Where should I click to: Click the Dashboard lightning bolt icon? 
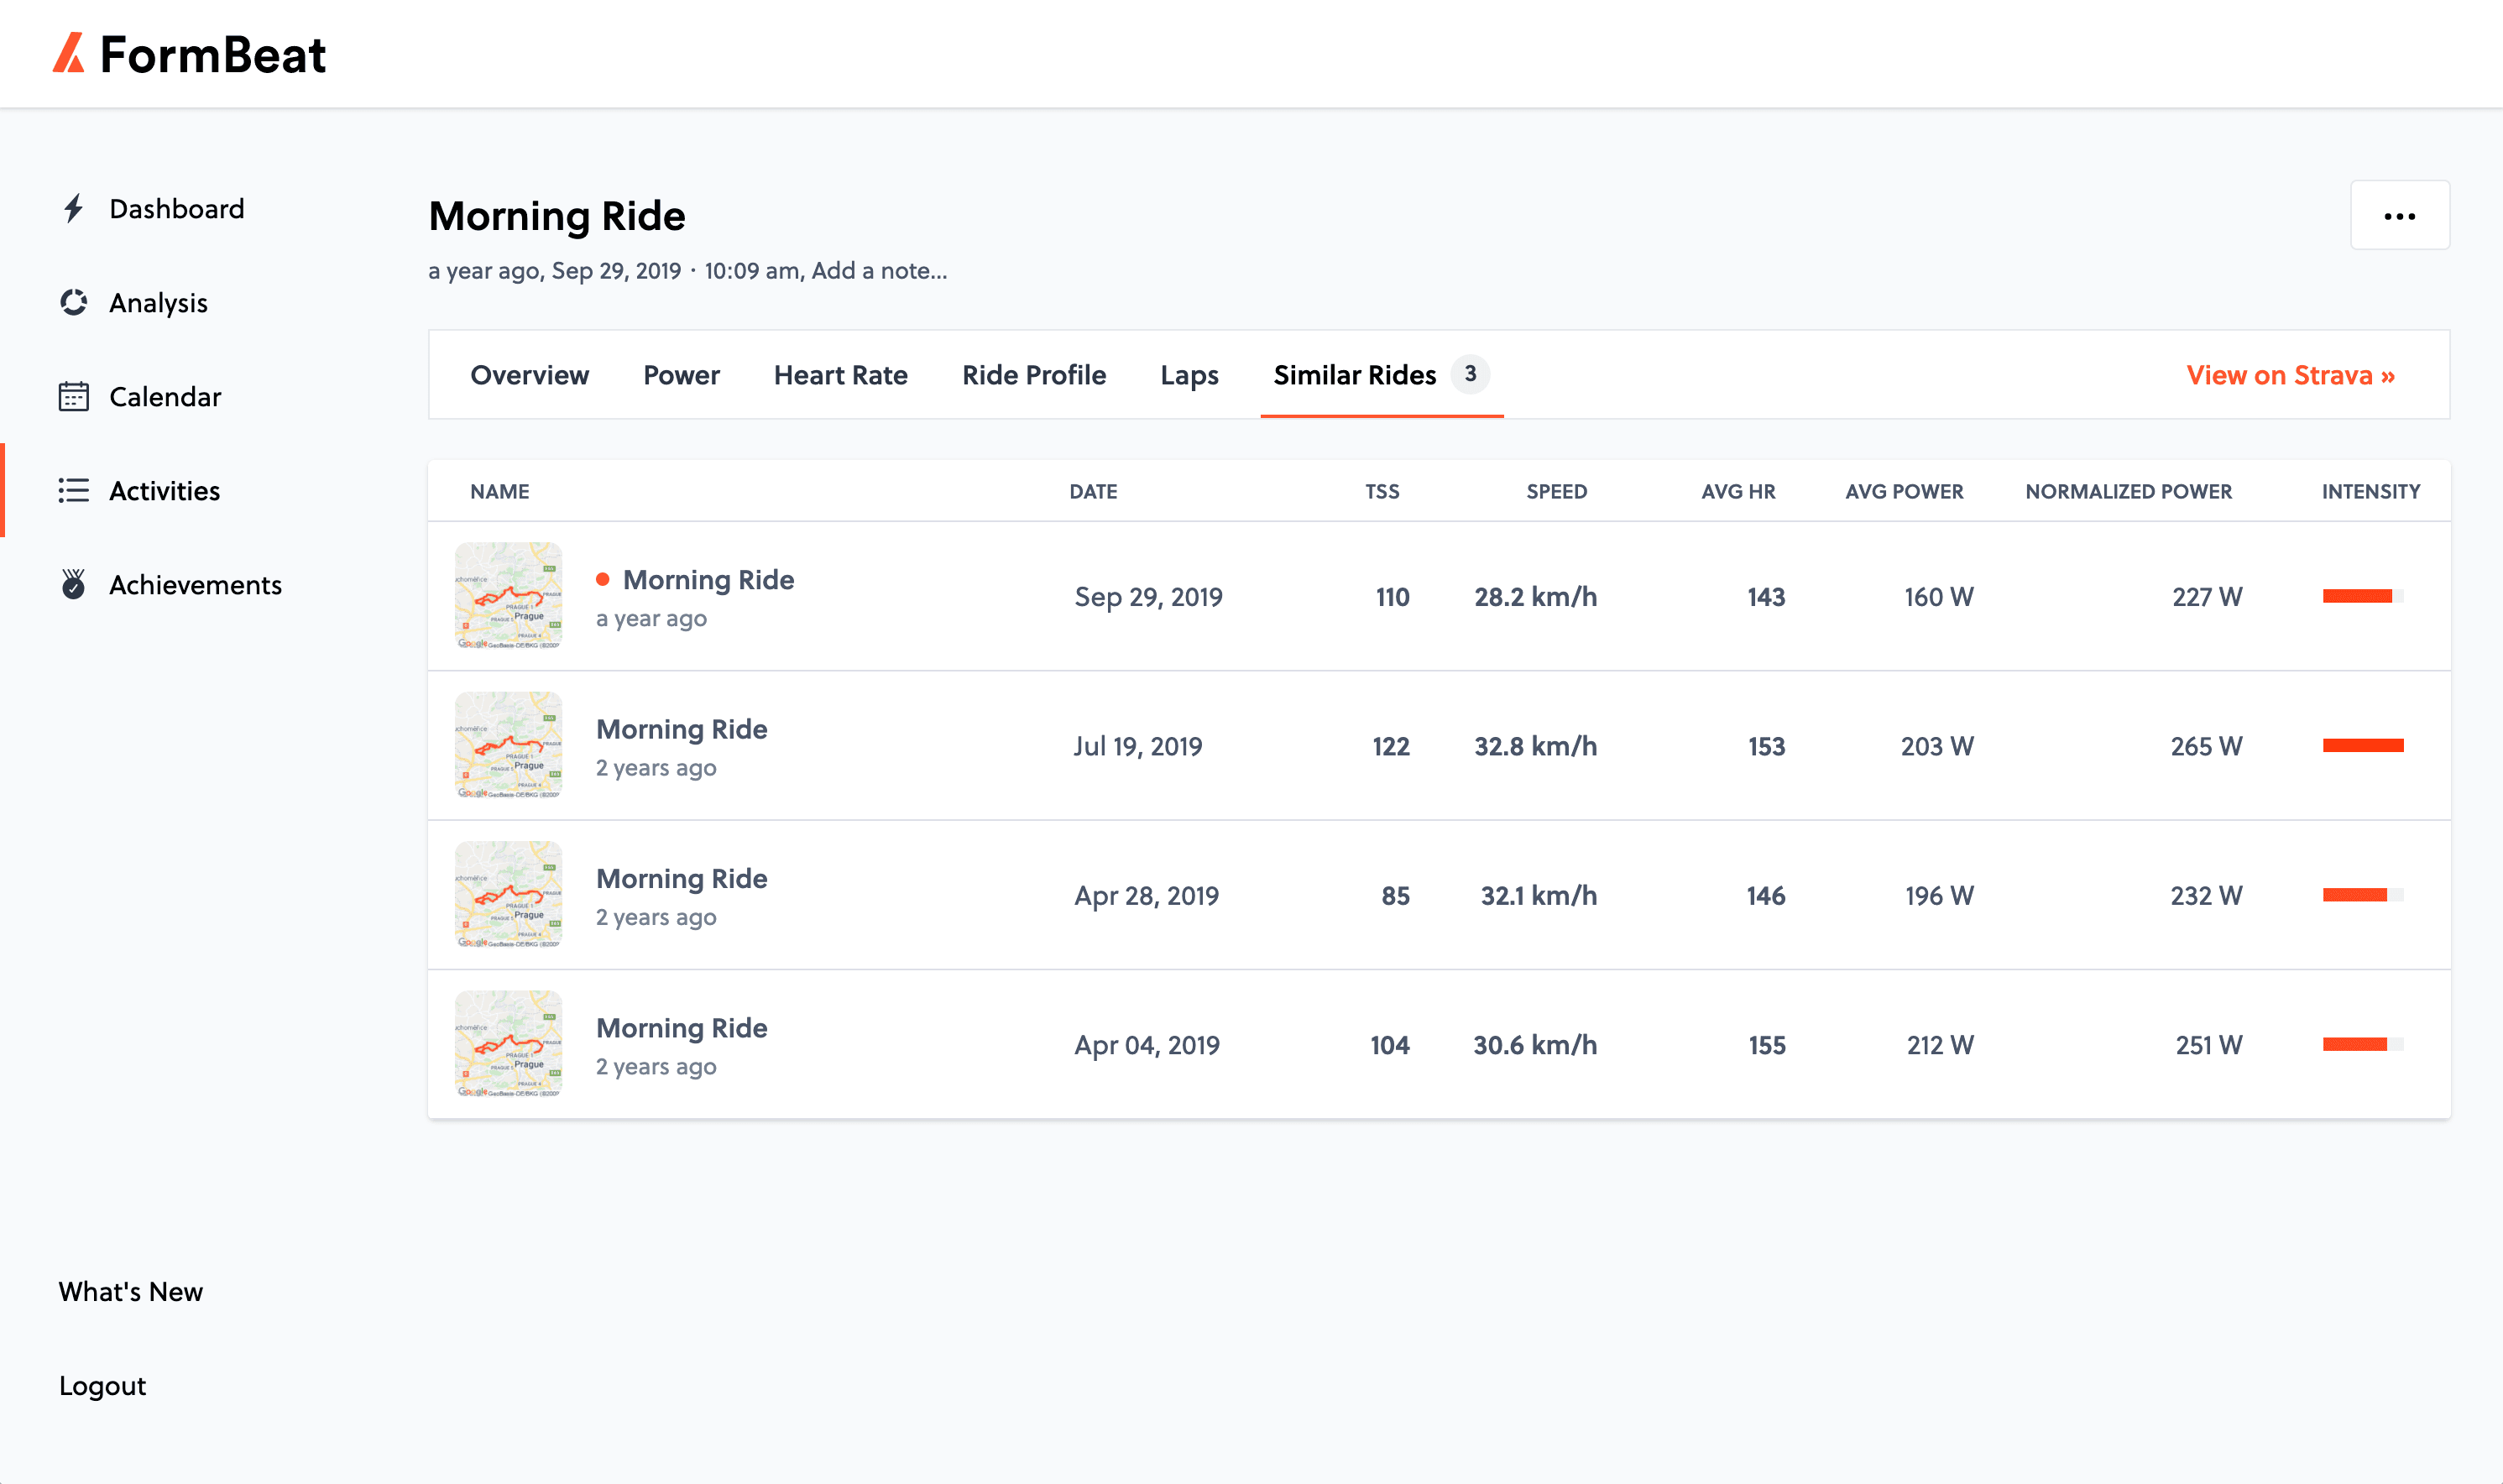point(73,208)
